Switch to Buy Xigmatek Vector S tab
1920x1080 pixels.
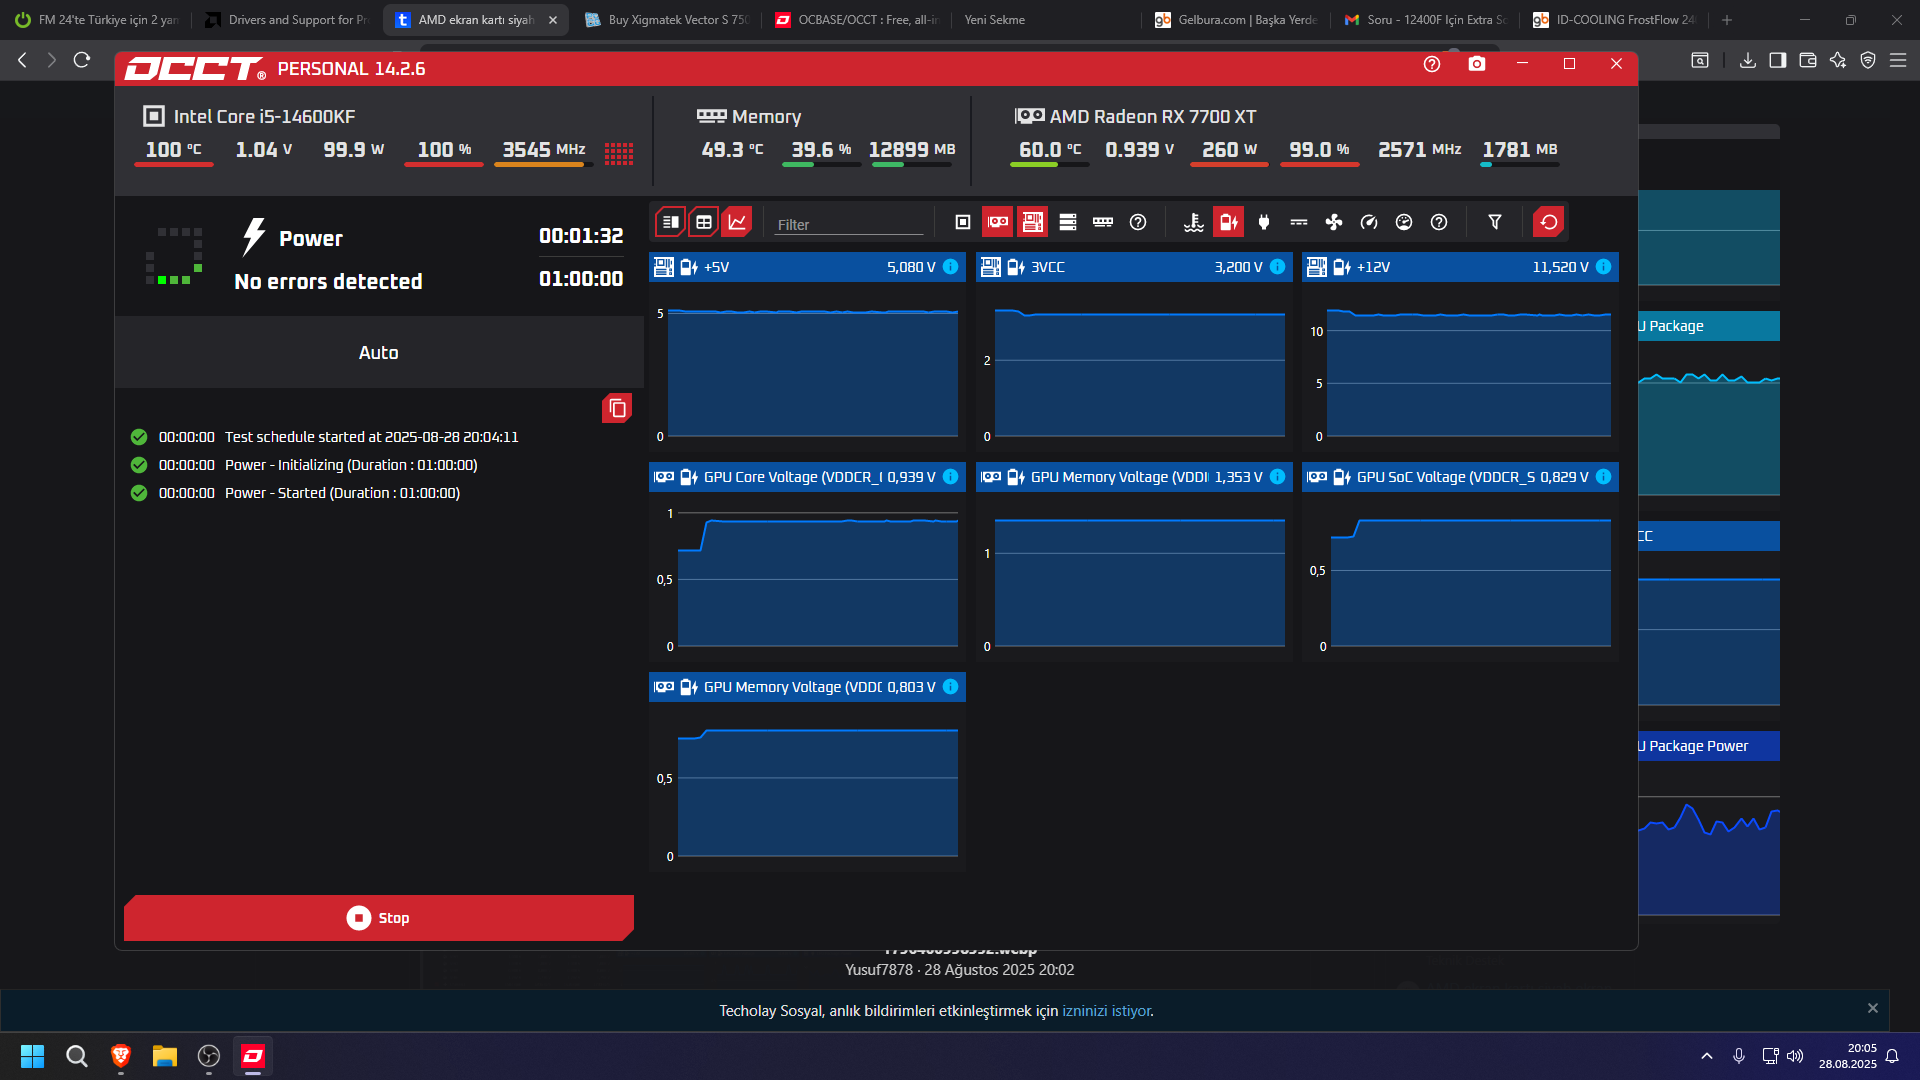(667, 20)
